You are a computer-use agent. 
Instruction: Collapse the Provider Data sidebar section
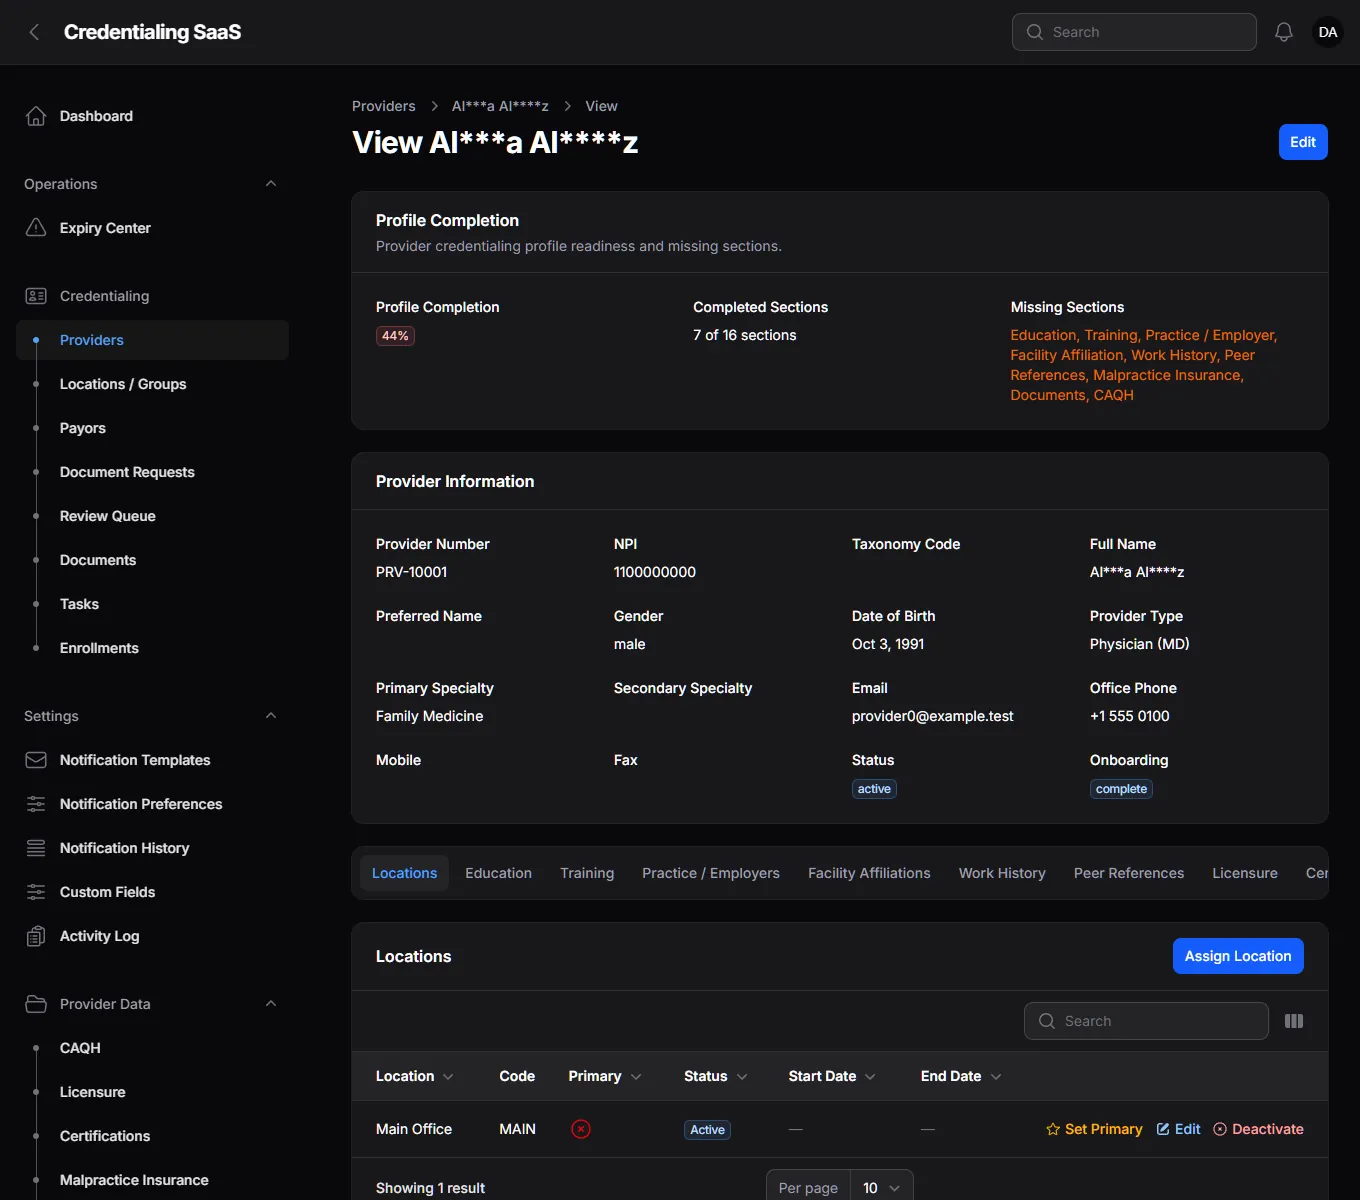(271, 1004)
